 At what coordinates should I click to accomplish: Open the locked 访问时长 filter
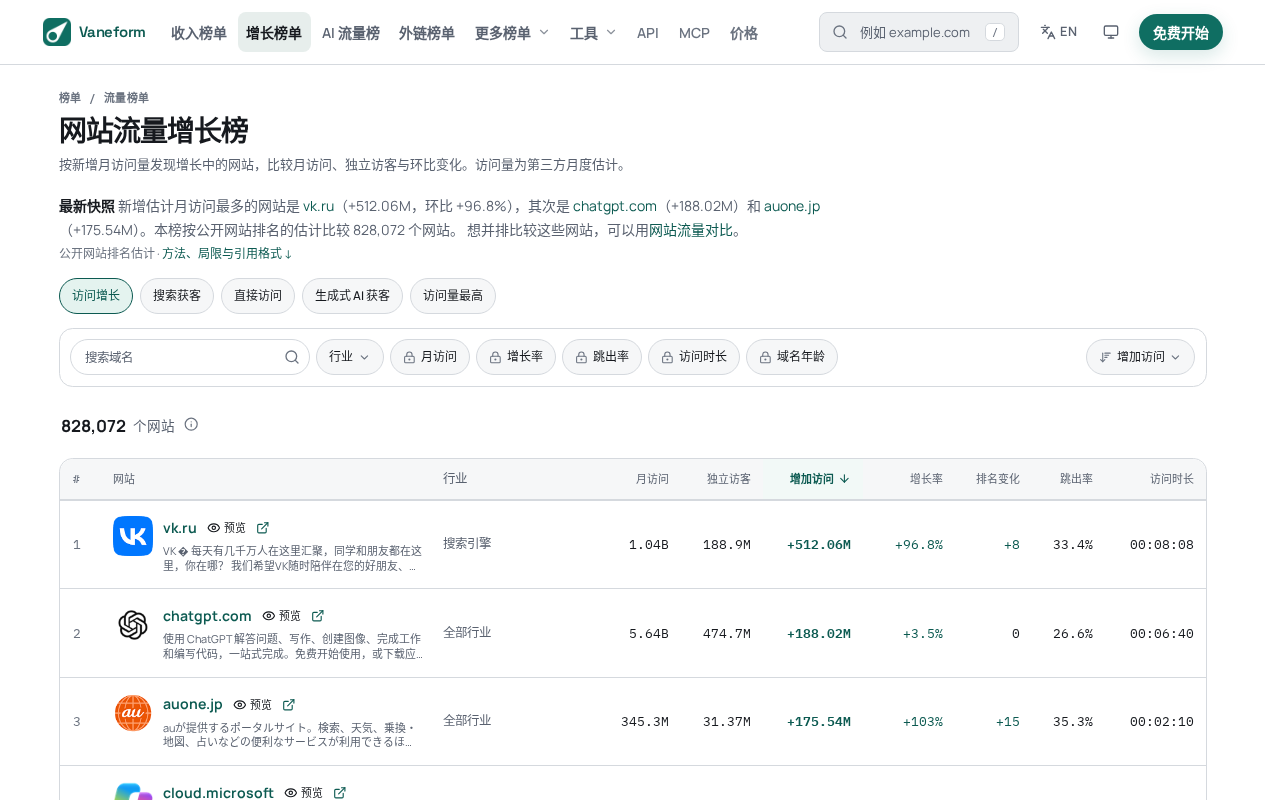(694, 357)
